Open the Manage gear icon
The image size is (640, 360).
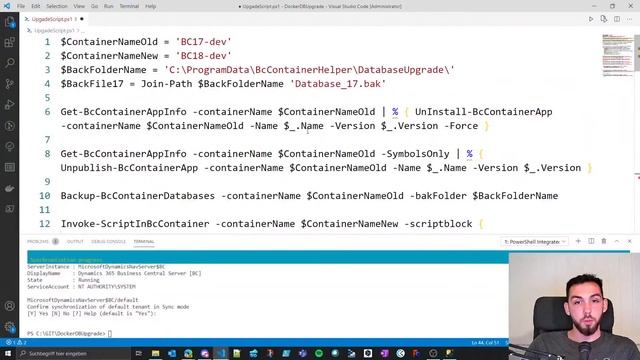[9, 327]
